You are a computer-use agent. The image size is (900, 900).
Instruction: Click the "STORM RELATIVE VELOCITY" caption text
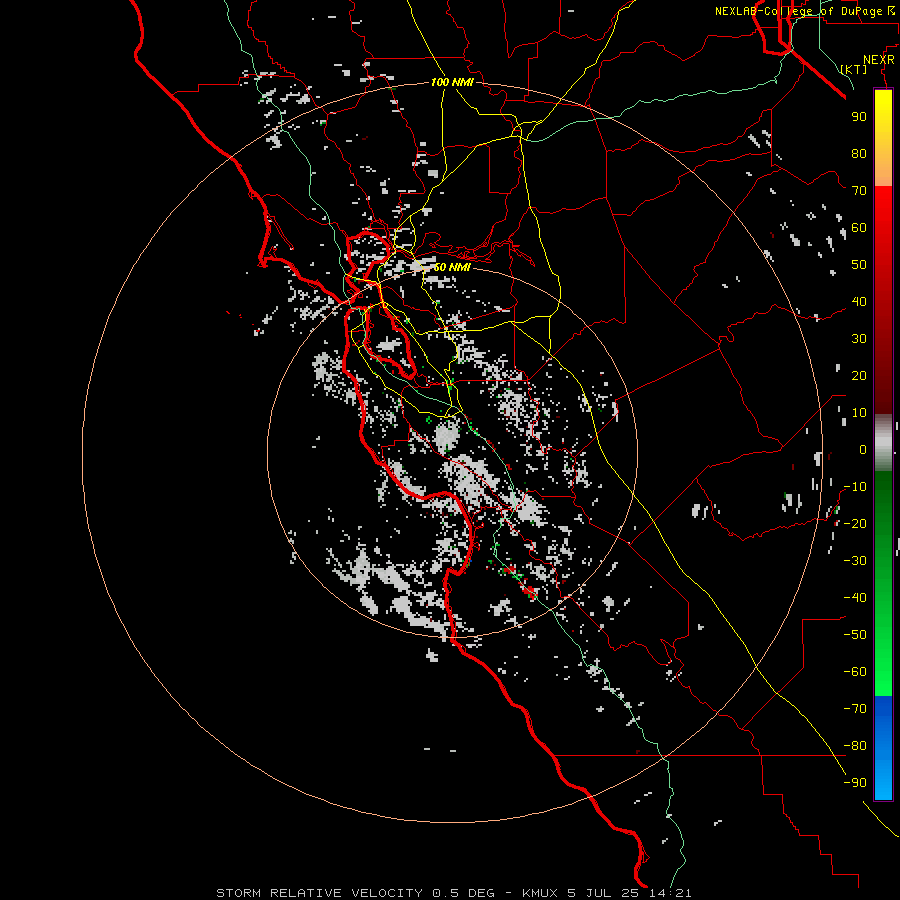pos(320,893)
